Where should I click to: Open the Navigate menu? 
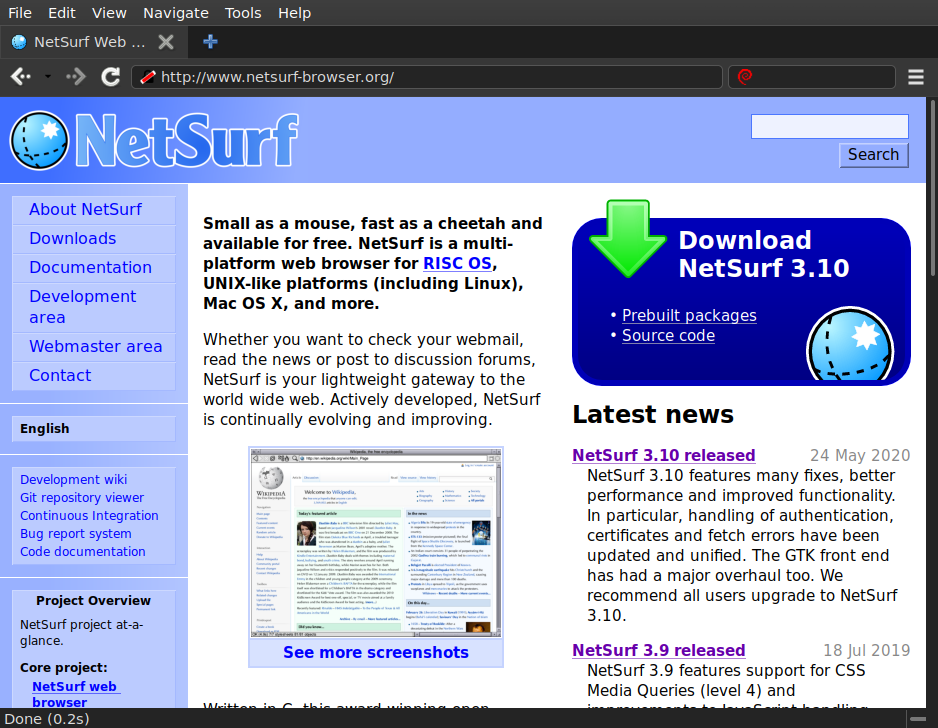176,13
